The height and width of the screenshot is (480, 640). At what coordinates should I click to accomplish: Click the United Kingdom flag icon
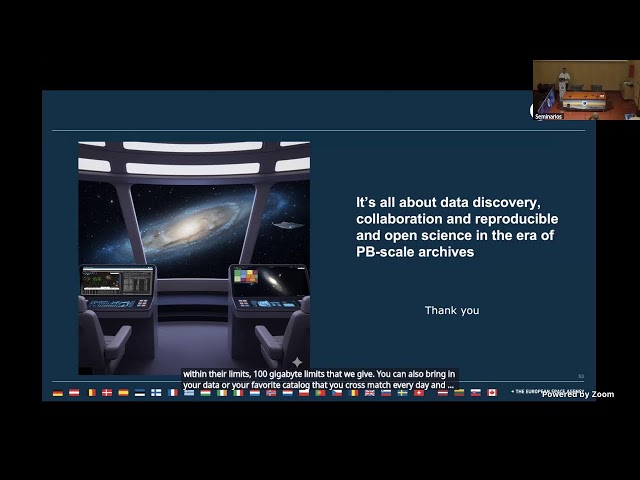pos(370,393)
